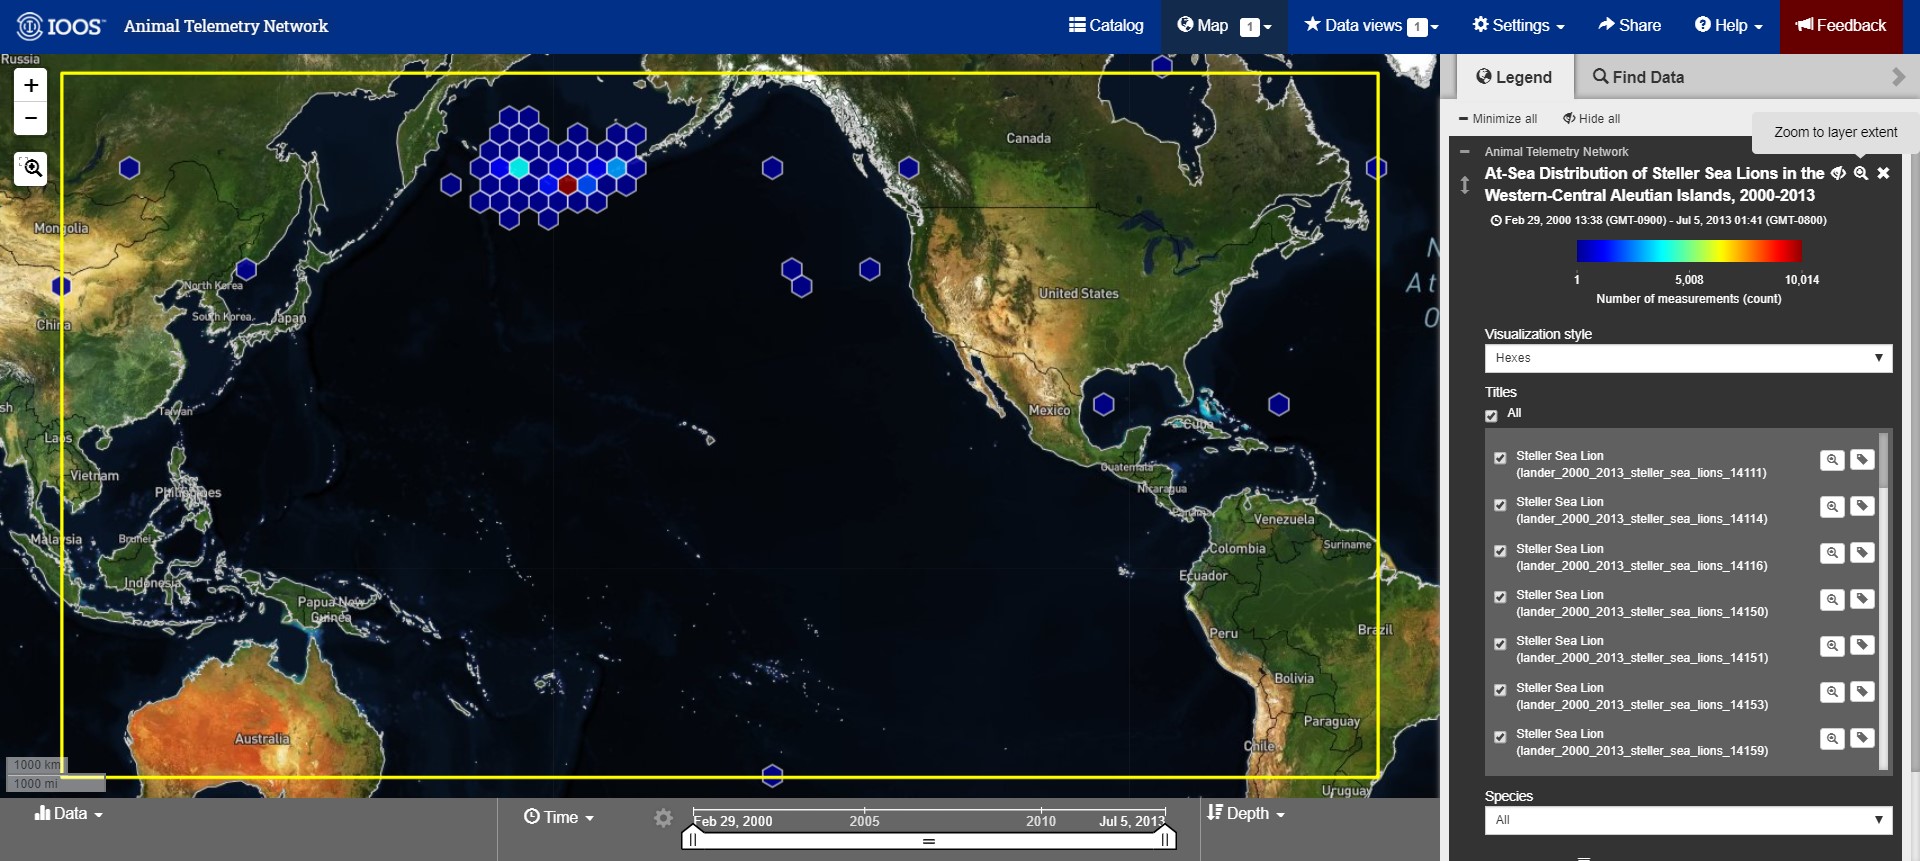Toggle Steller Sea Lion 14153 checkbox
1920x861 pixels.
tap(1500, 690)
